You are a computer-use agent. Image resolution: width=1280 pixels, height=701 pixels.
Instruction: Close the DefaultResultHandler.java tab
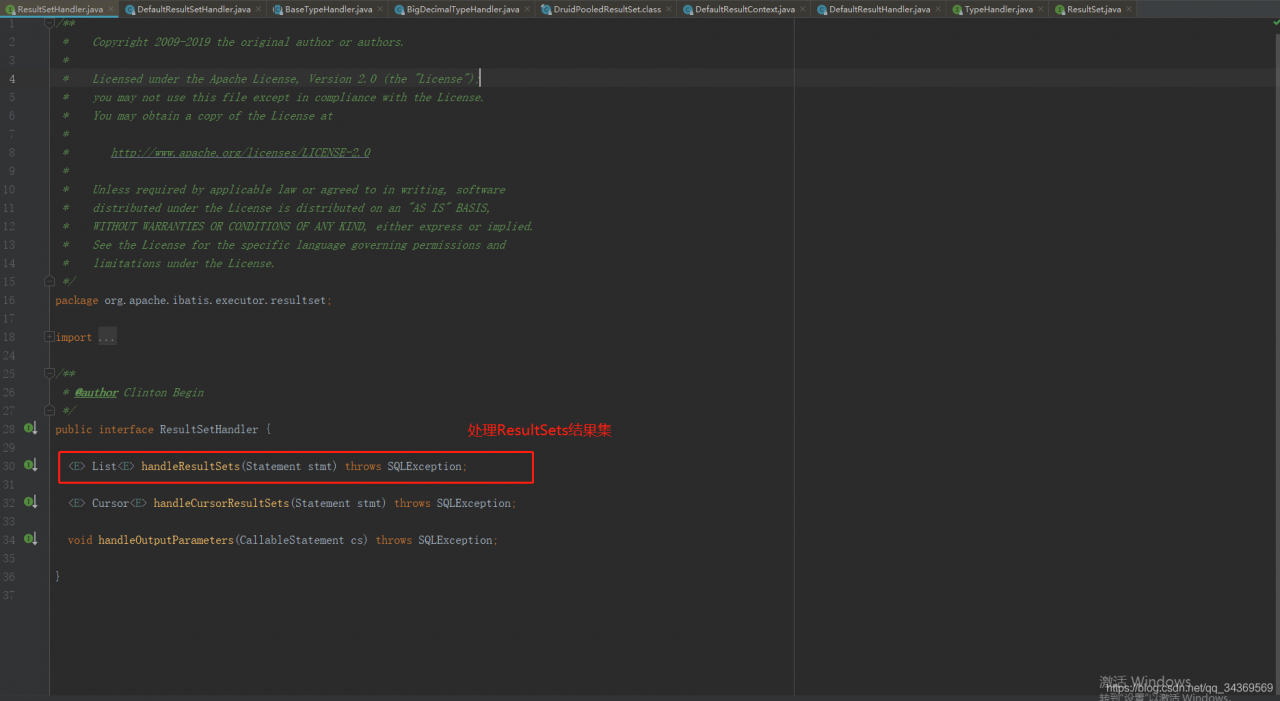938,9
